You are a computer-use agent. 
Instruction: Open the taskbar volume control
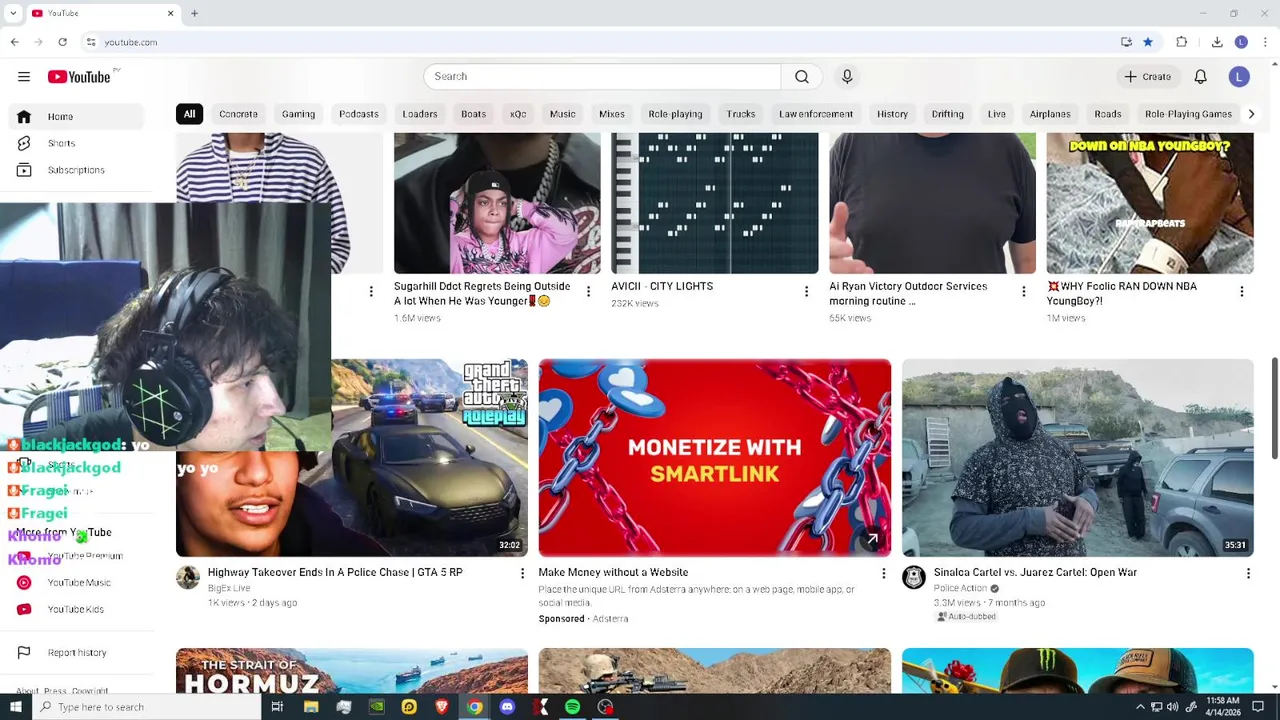1173,707
